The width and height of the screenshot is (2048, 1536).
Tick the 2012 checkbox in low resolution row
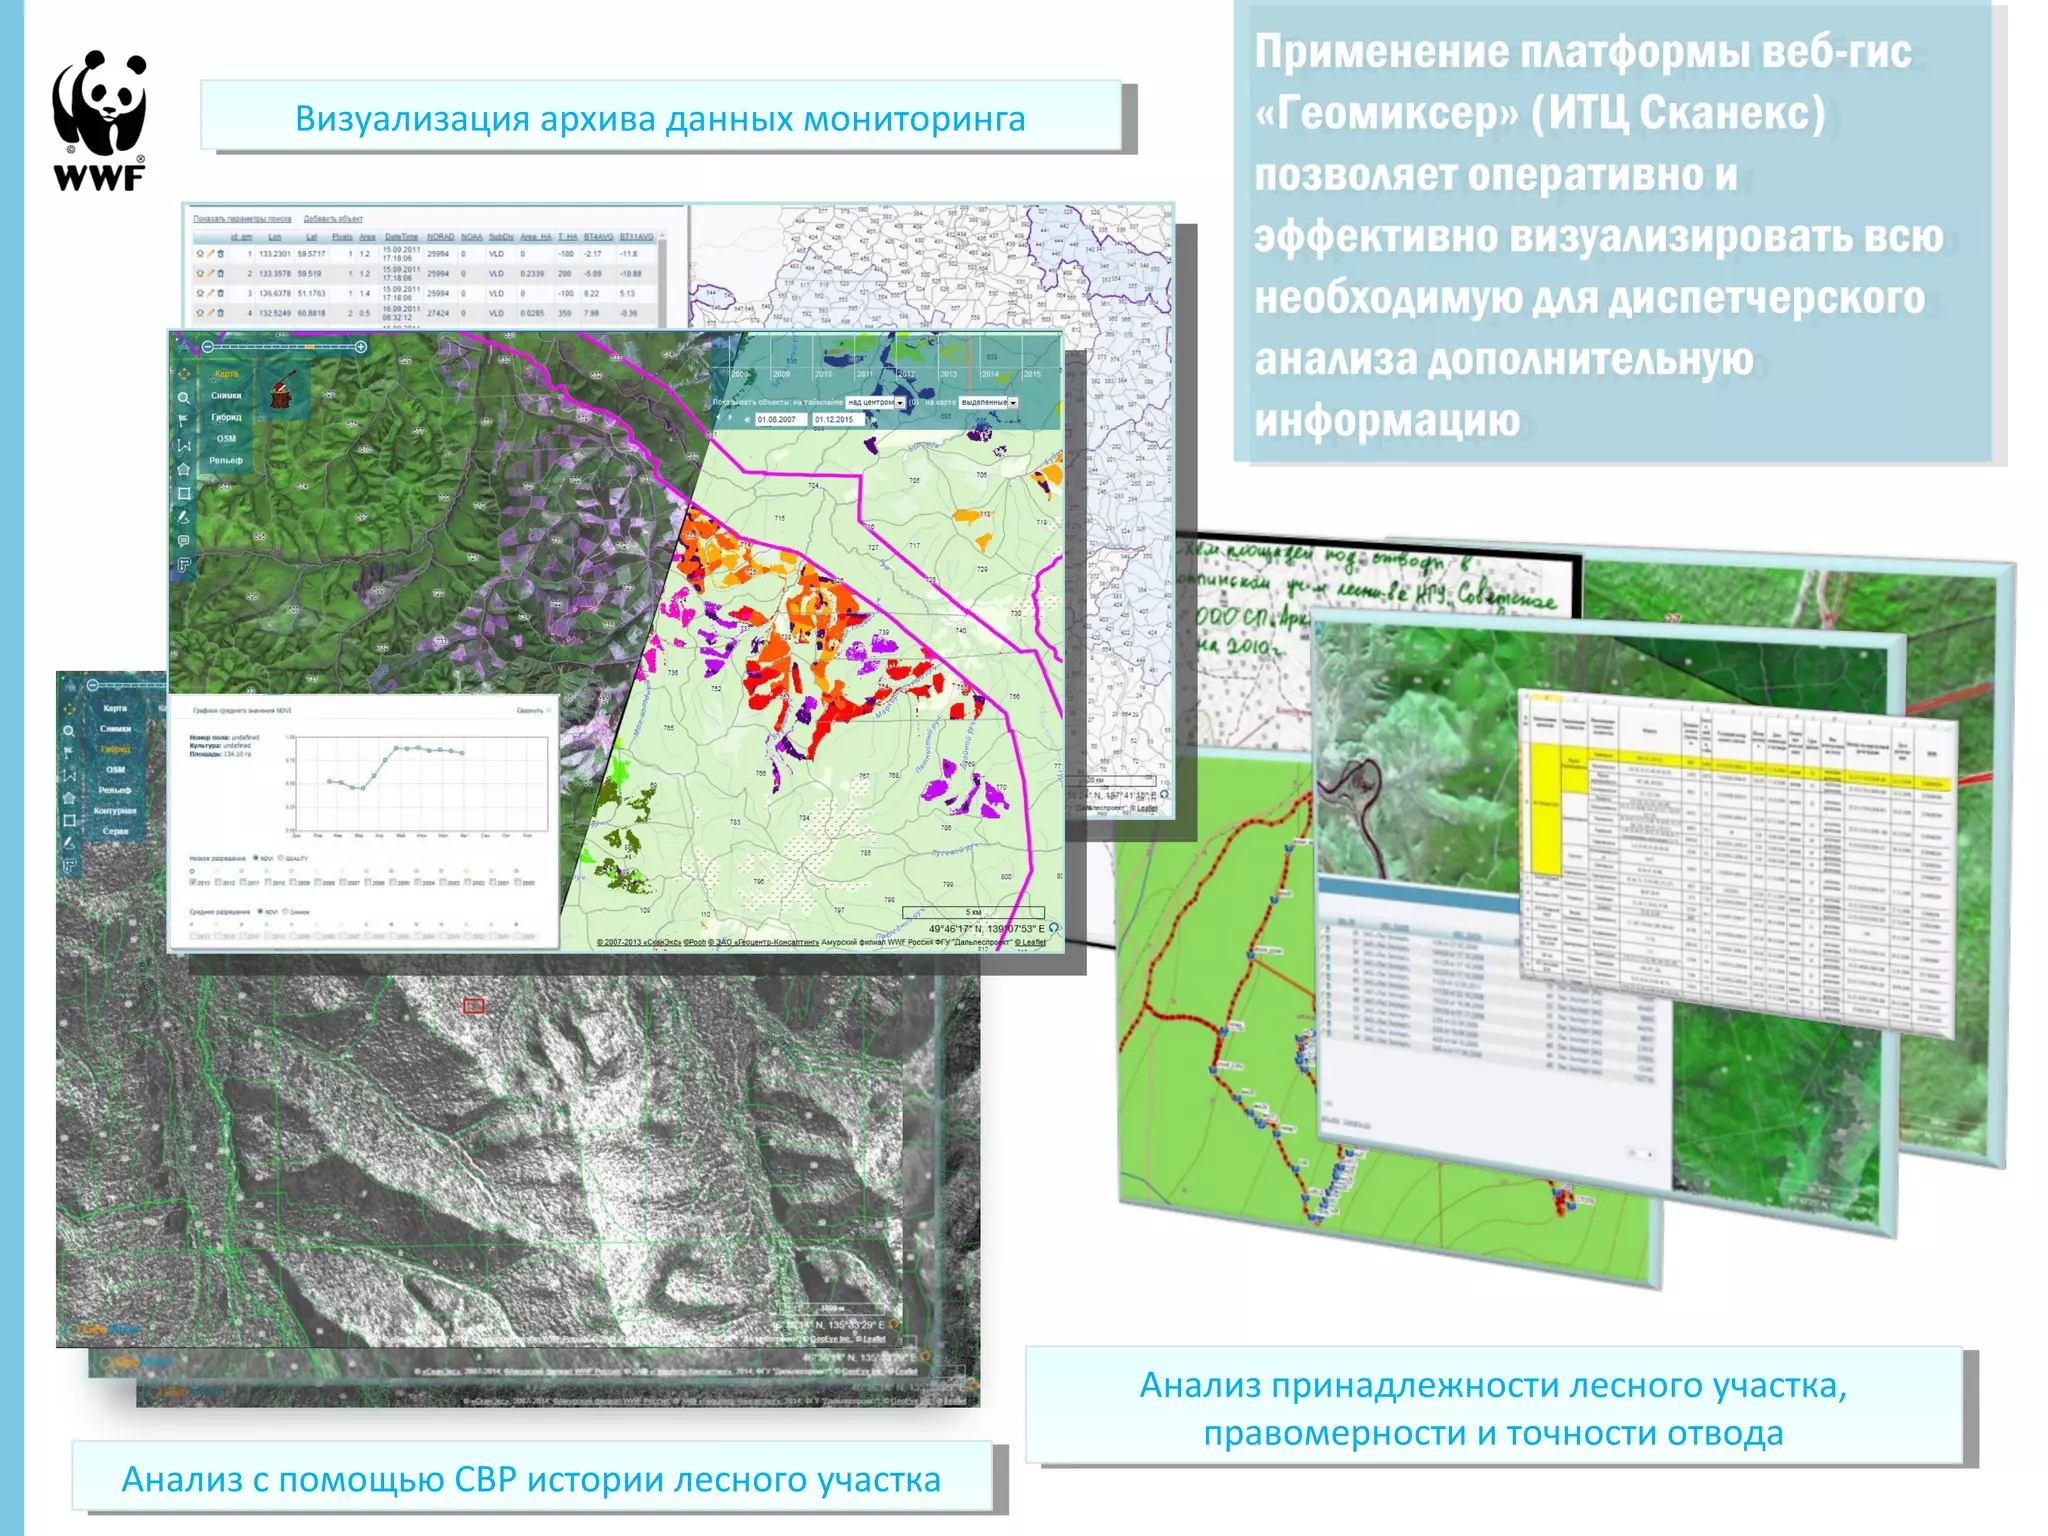click(x=219, y=883)
